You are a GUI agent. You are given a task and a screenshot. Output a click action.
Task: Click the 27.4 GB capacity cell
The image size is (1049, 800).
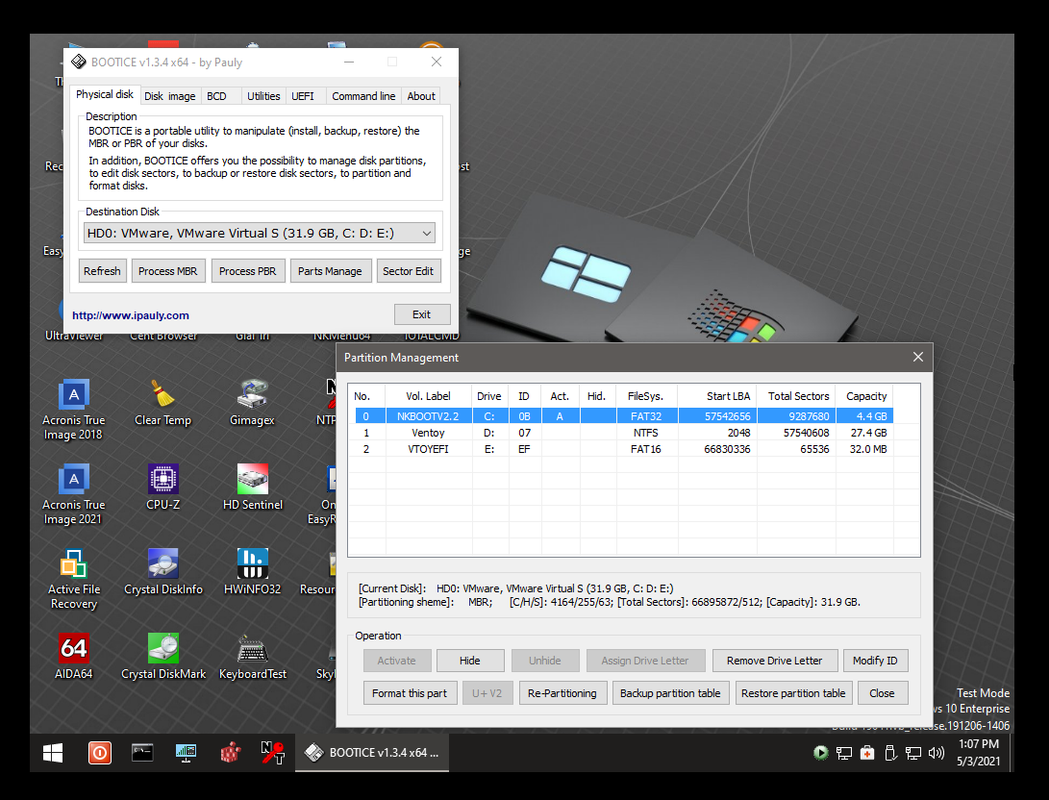[x=865, y=433]
